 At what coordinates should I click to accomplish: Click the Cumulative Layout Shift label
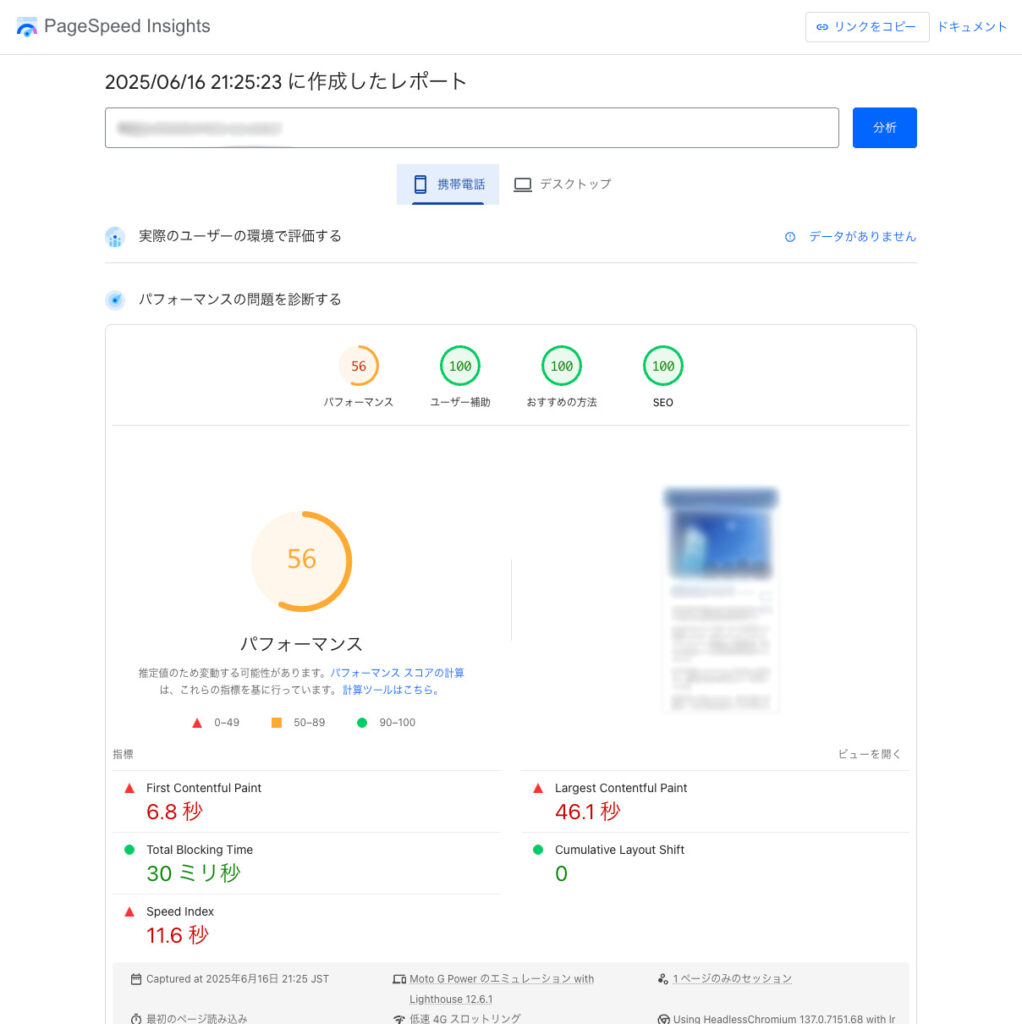point(620,850)
